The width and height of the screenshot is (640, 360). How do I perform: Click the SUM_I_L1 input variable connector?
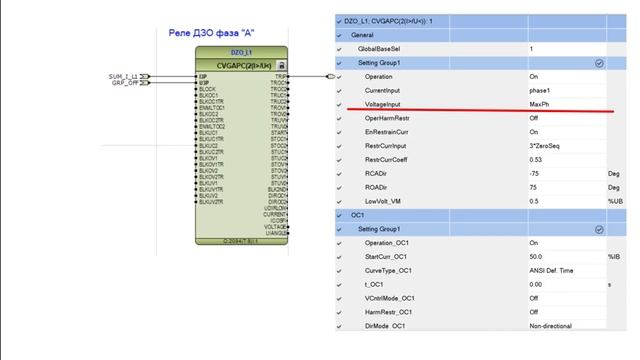145,76
